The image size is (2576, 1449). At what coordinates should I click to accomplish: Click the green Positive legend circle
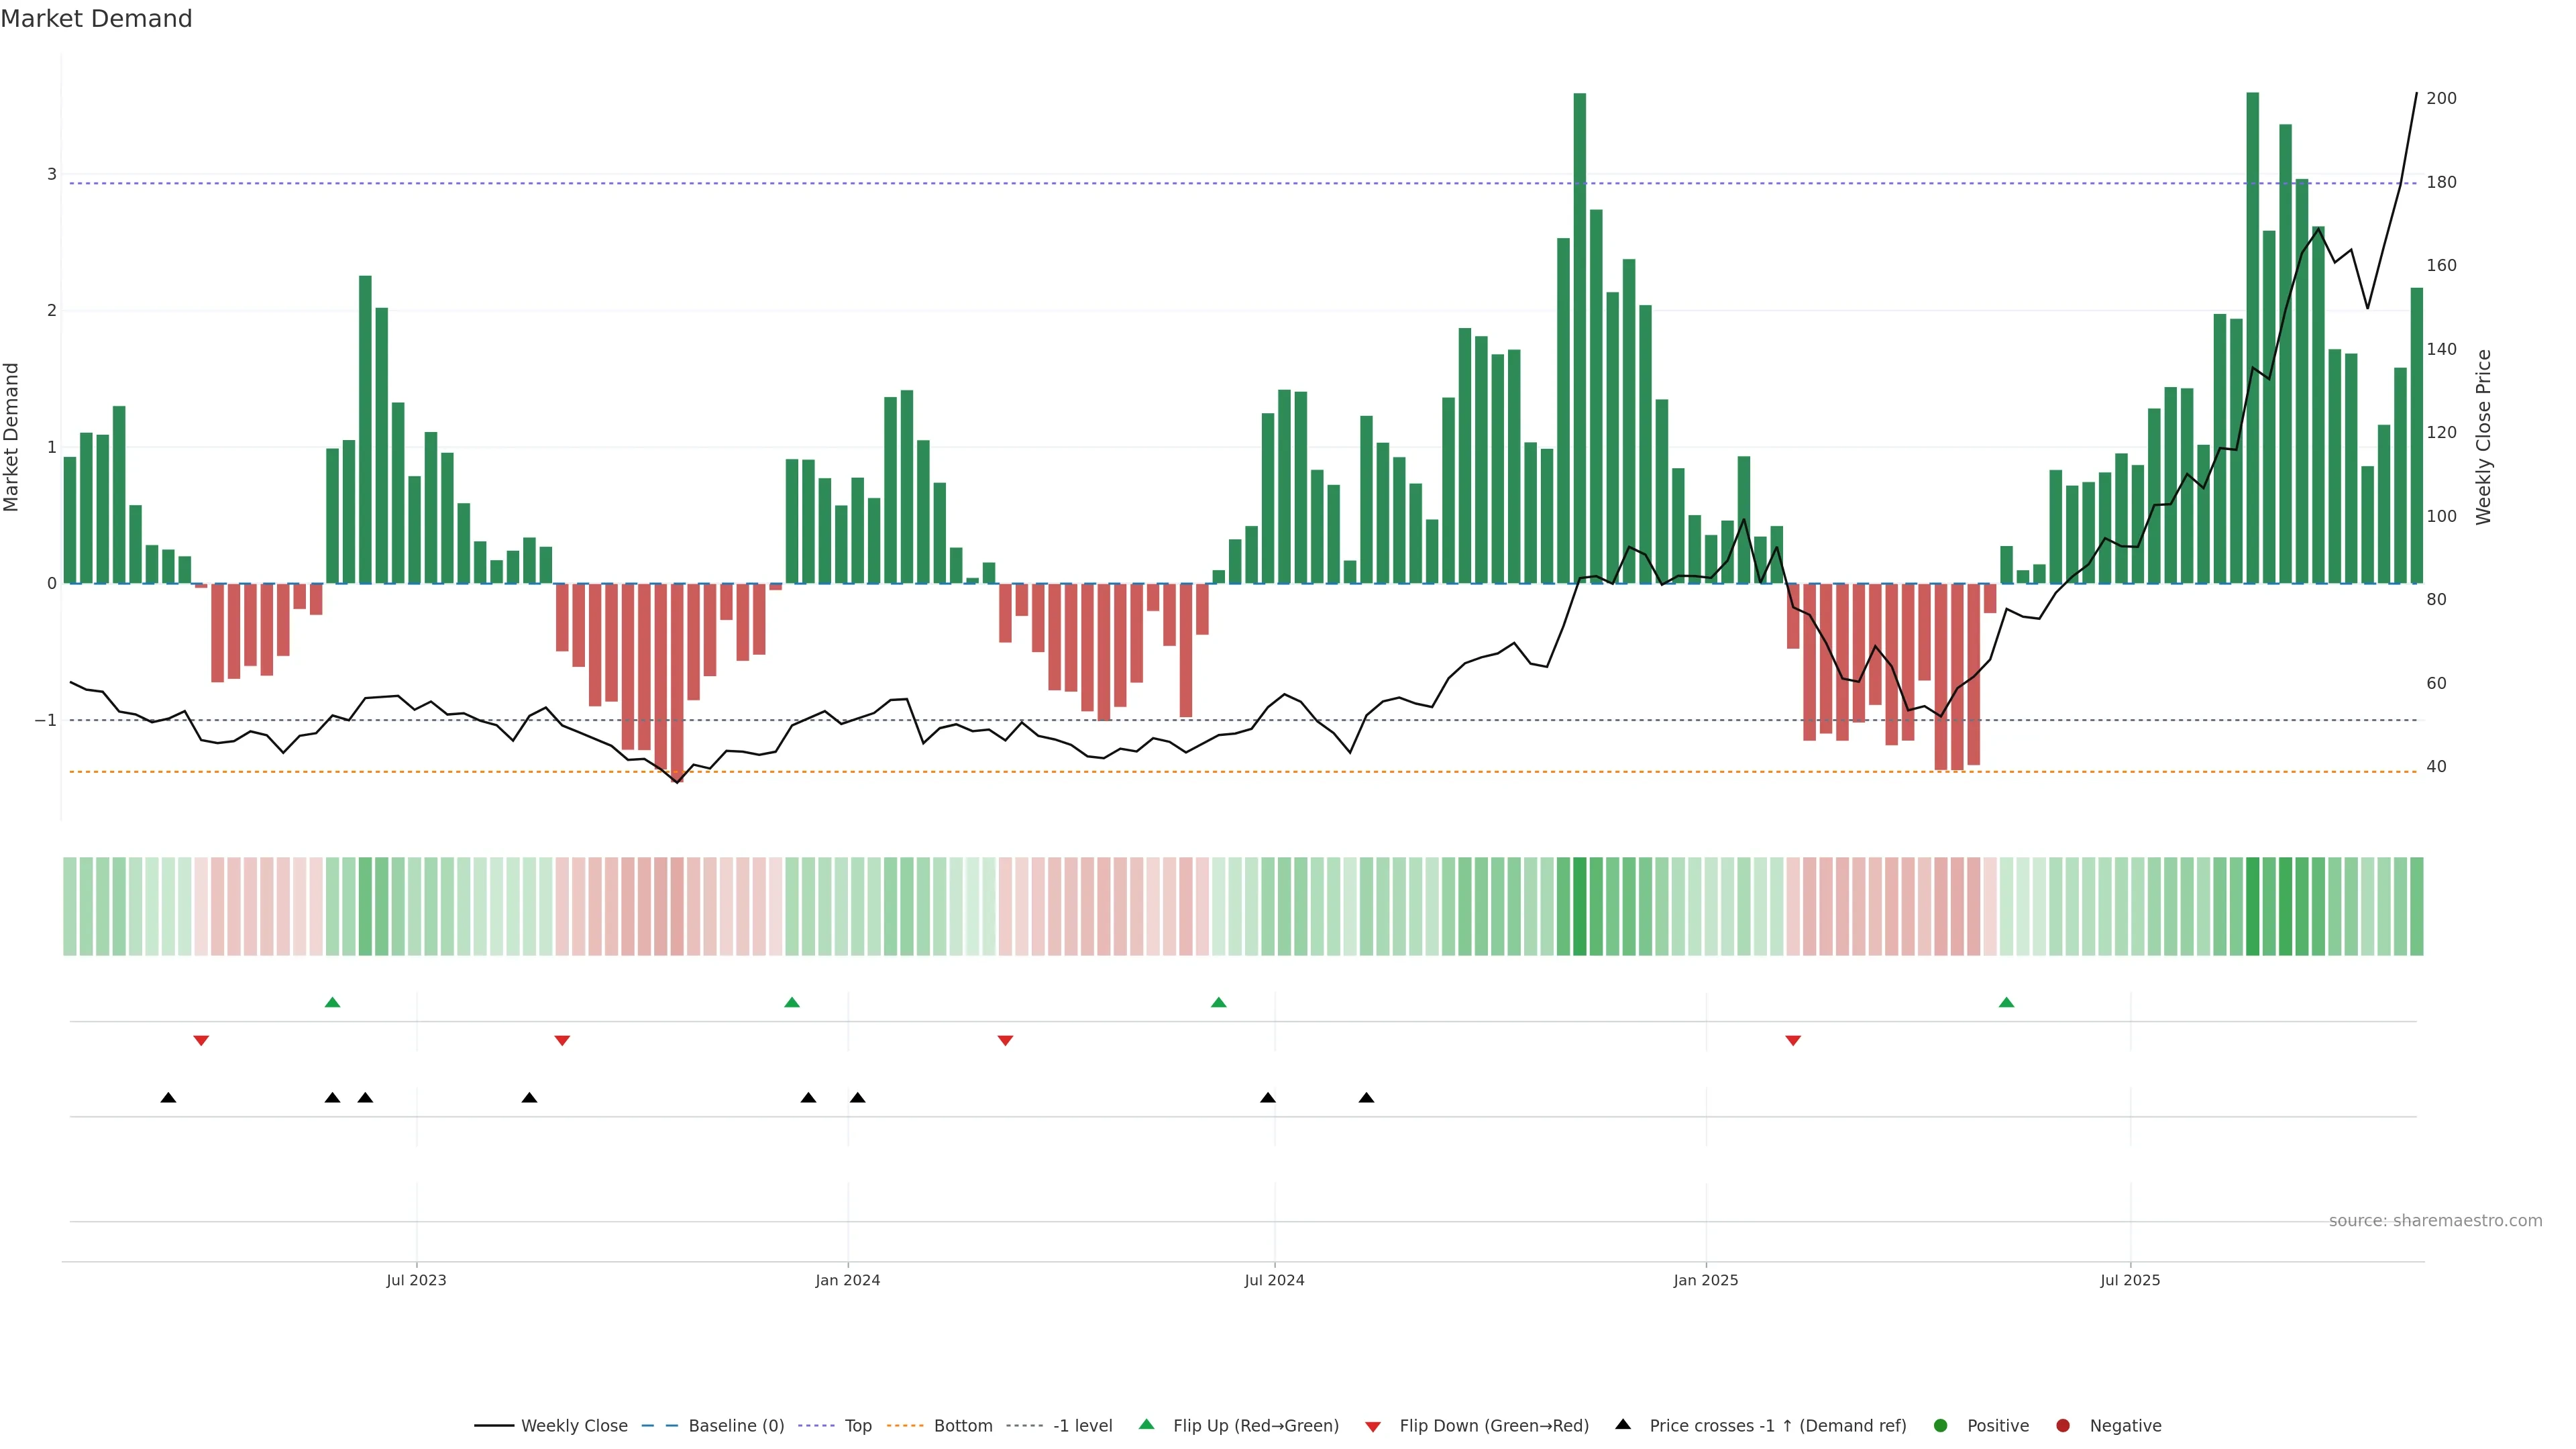[1941, 1426]
